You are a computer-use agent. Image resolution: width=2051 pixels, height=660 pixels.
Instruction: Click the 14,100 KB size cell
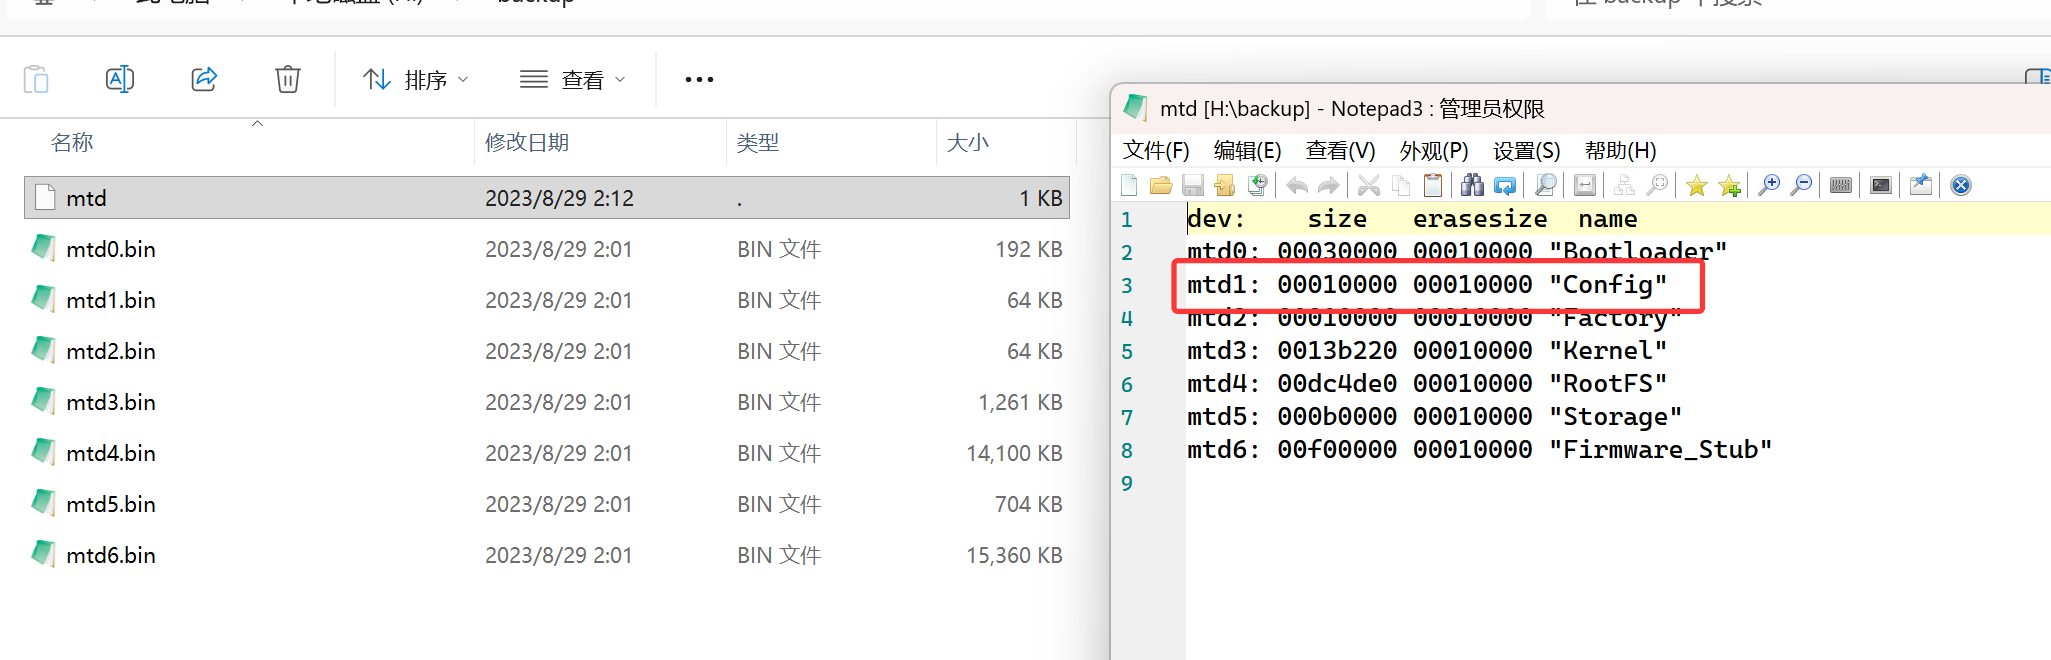point(1014,453)
